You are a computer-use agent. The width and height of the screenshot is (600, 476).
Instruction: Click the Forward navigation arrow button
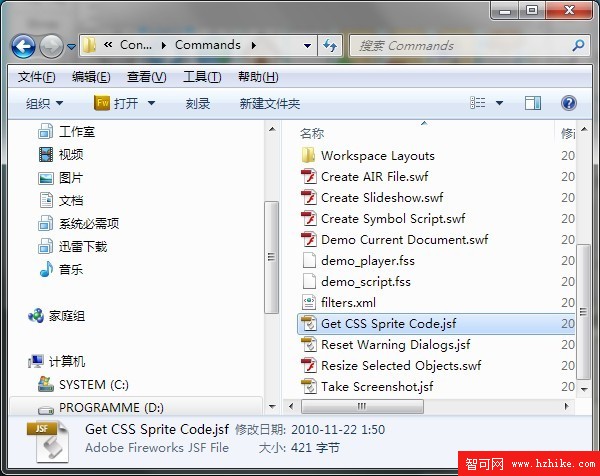(x=51, y=47)
